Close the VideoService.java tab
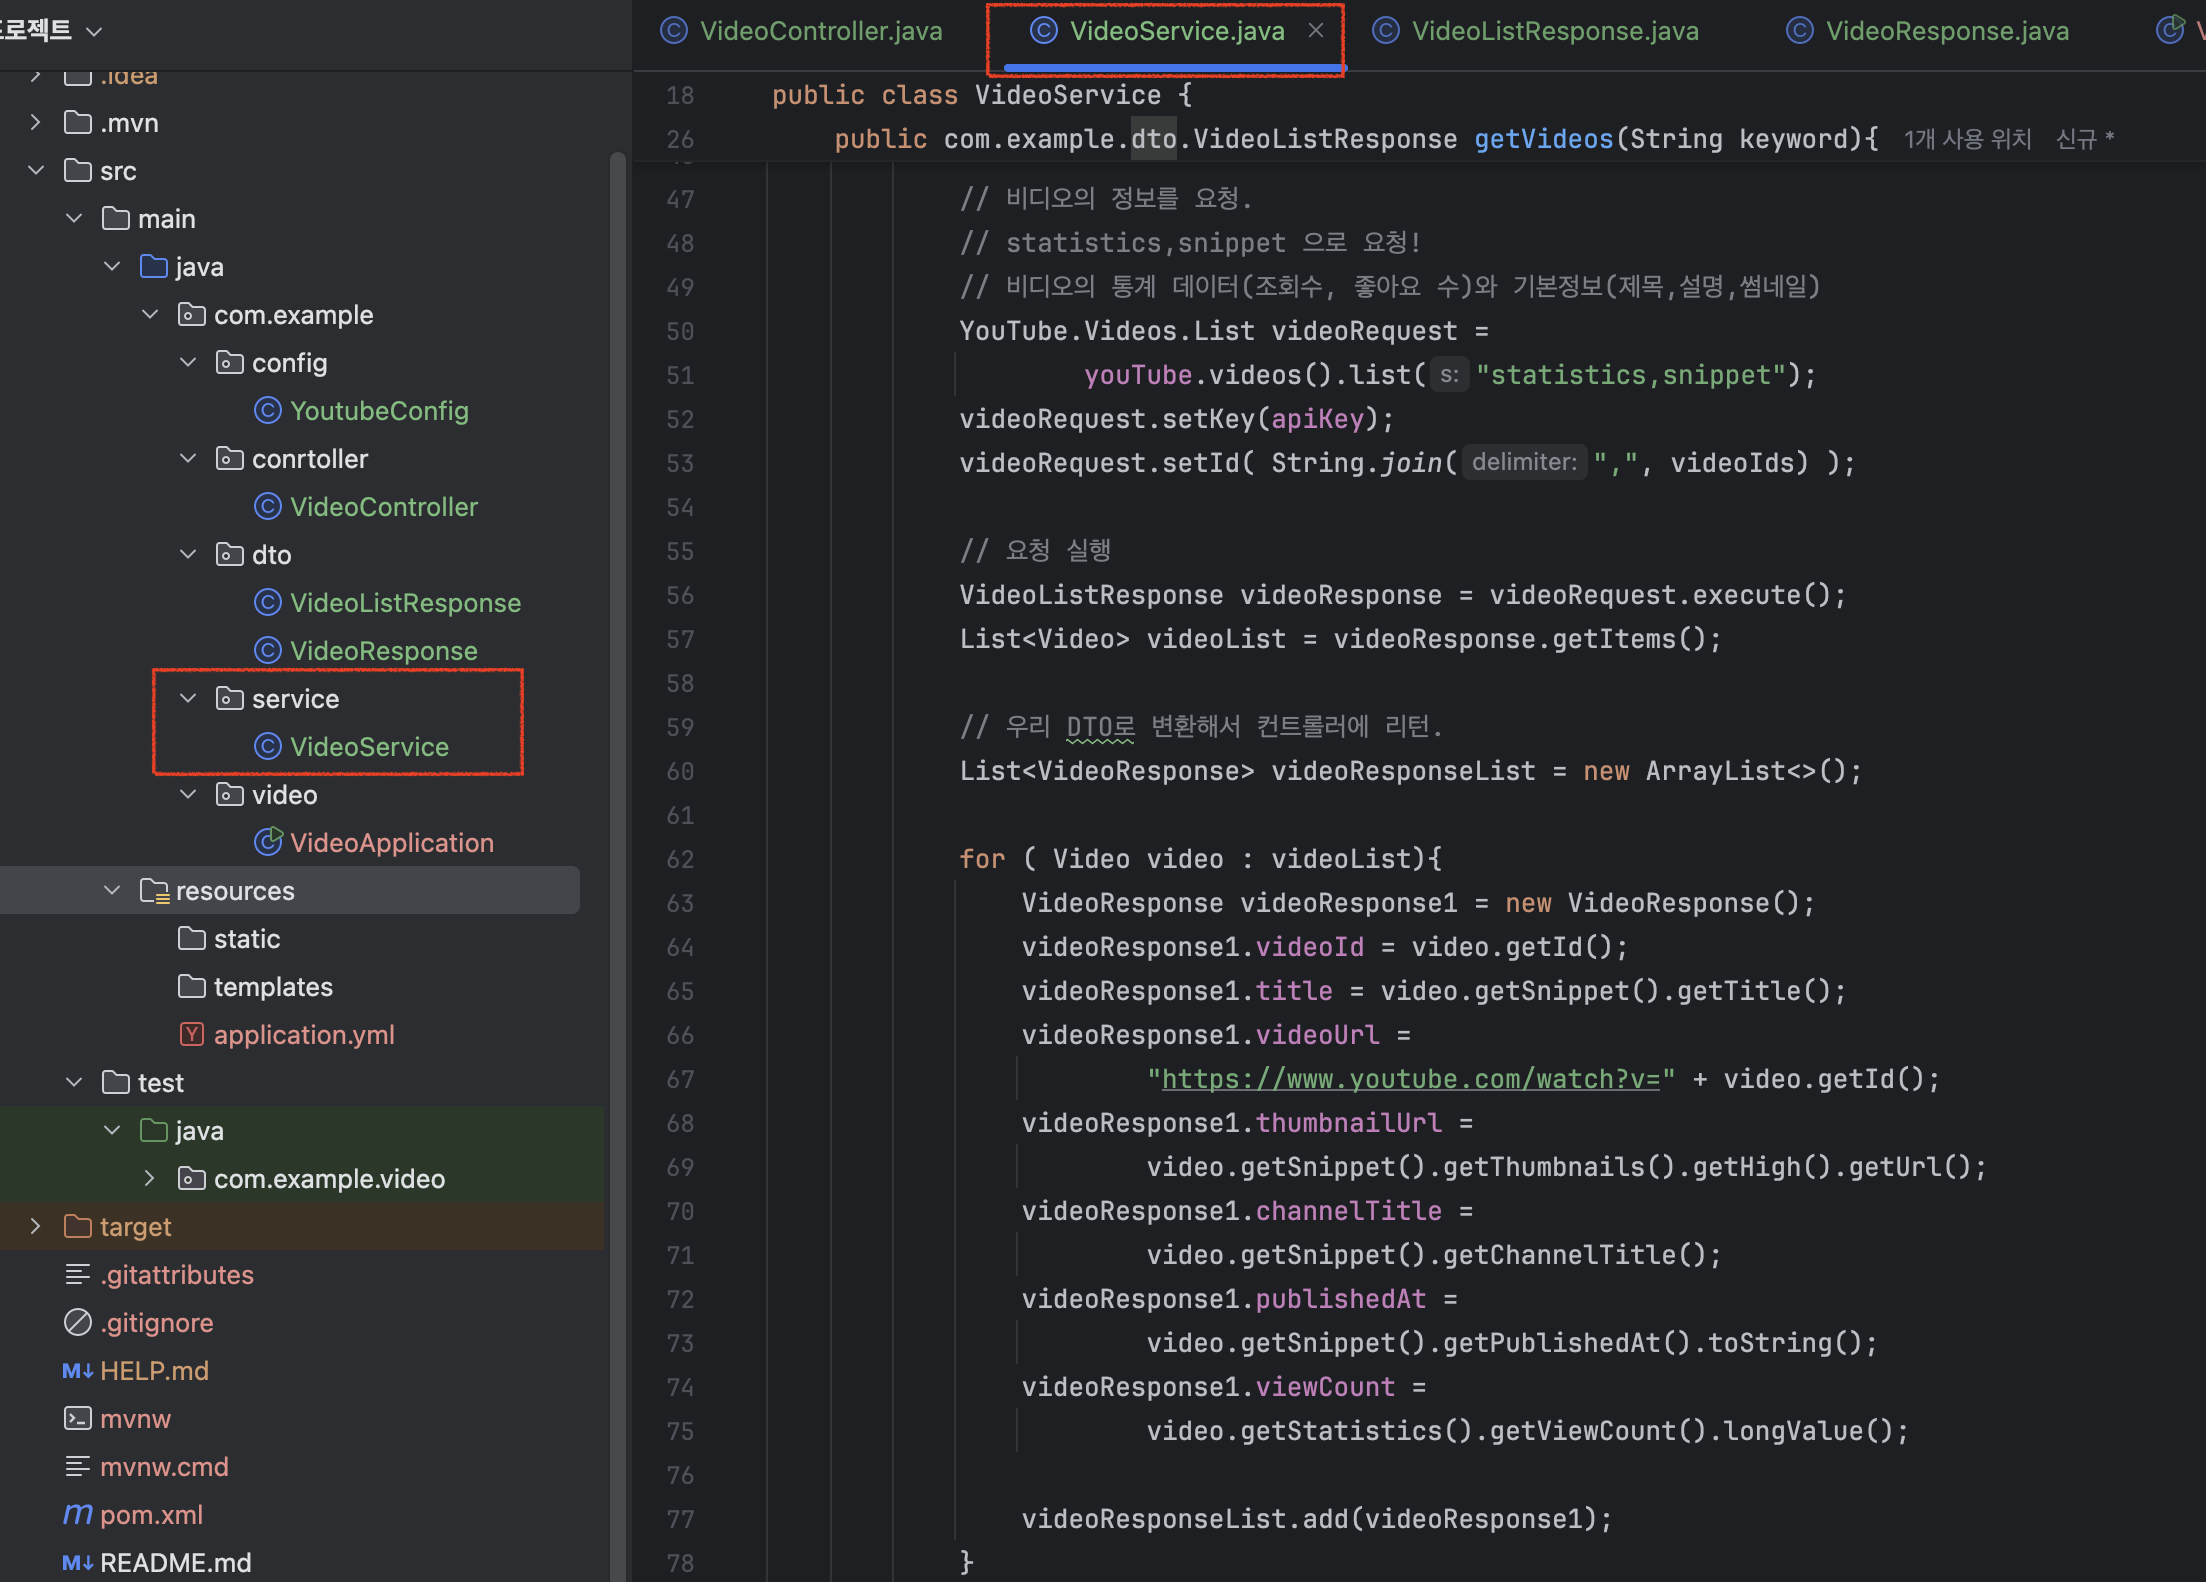Image resolution: width=2206 pixels, height=1582 pixels. [1316, 31]
